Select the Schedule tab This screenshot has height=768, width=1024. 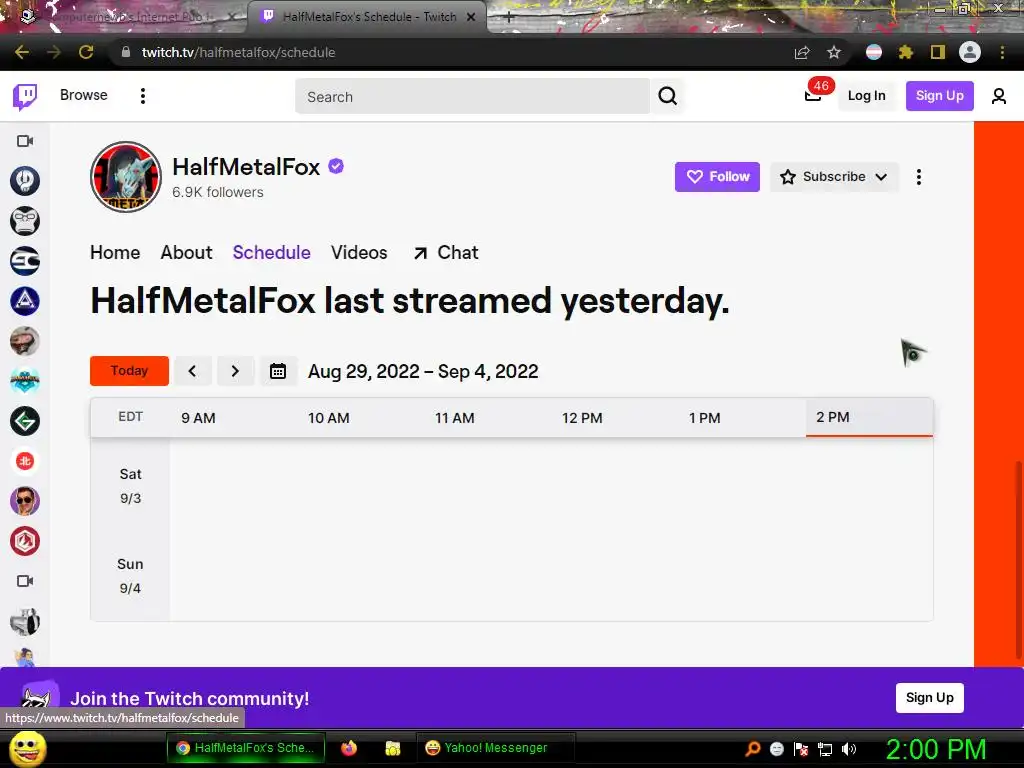(272, 253)
